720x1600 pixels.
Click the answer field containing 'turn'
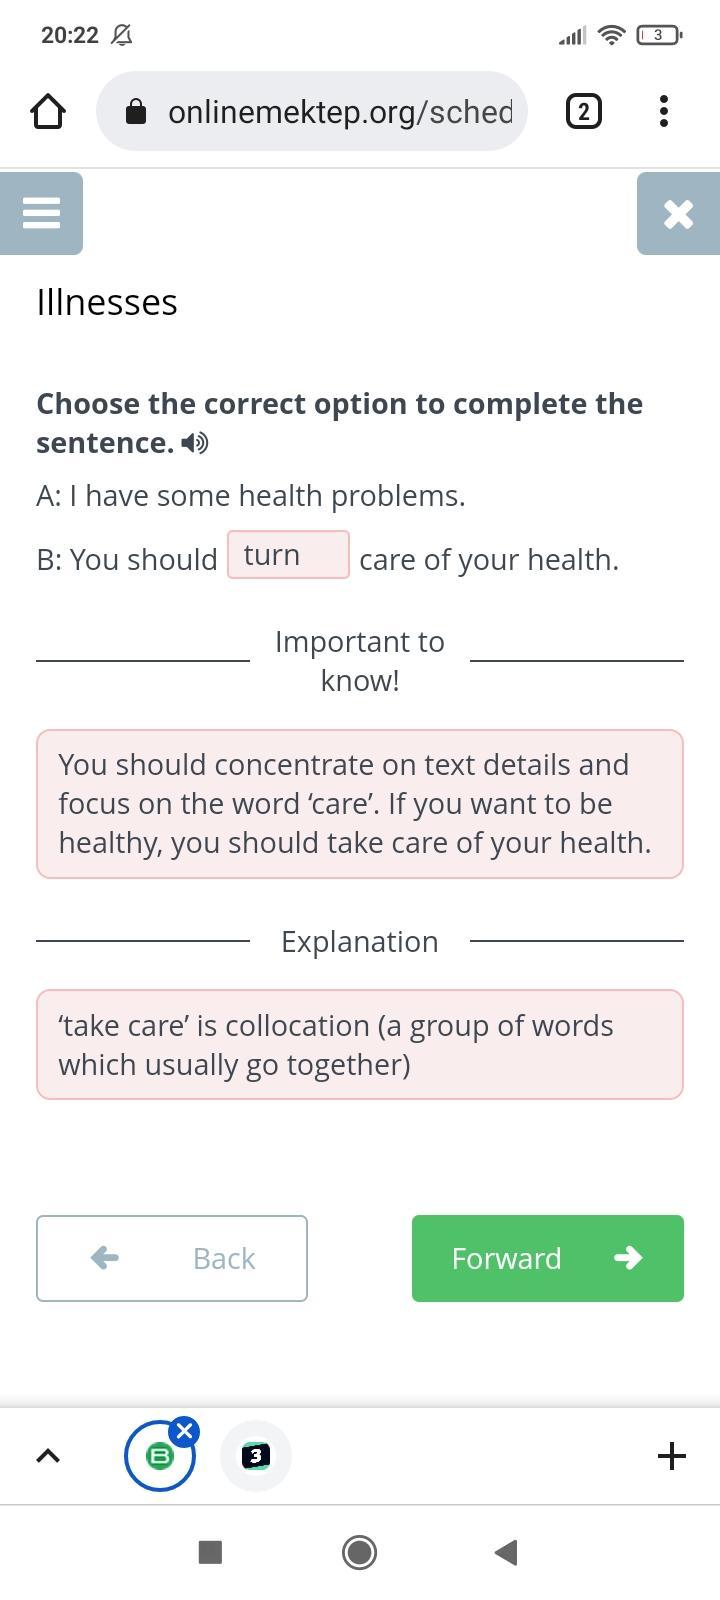click(x=288, y=555)
